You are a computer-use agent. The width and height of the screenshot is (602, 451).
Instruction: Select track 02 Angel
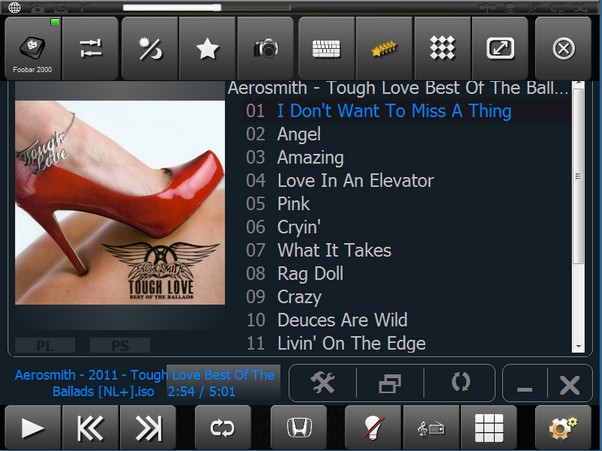click(407, 134)
